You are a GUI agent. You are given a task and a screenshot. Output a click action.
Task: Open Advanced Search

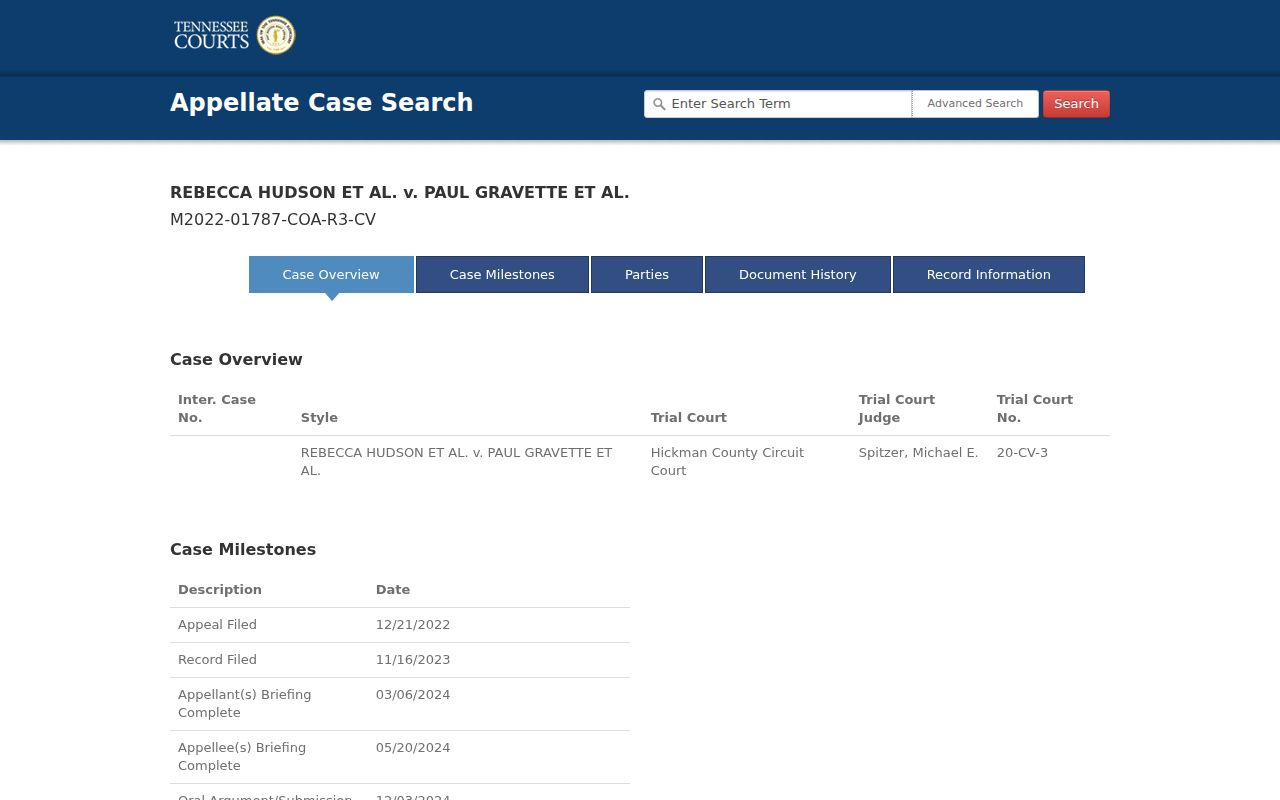[x=975, y=104]
